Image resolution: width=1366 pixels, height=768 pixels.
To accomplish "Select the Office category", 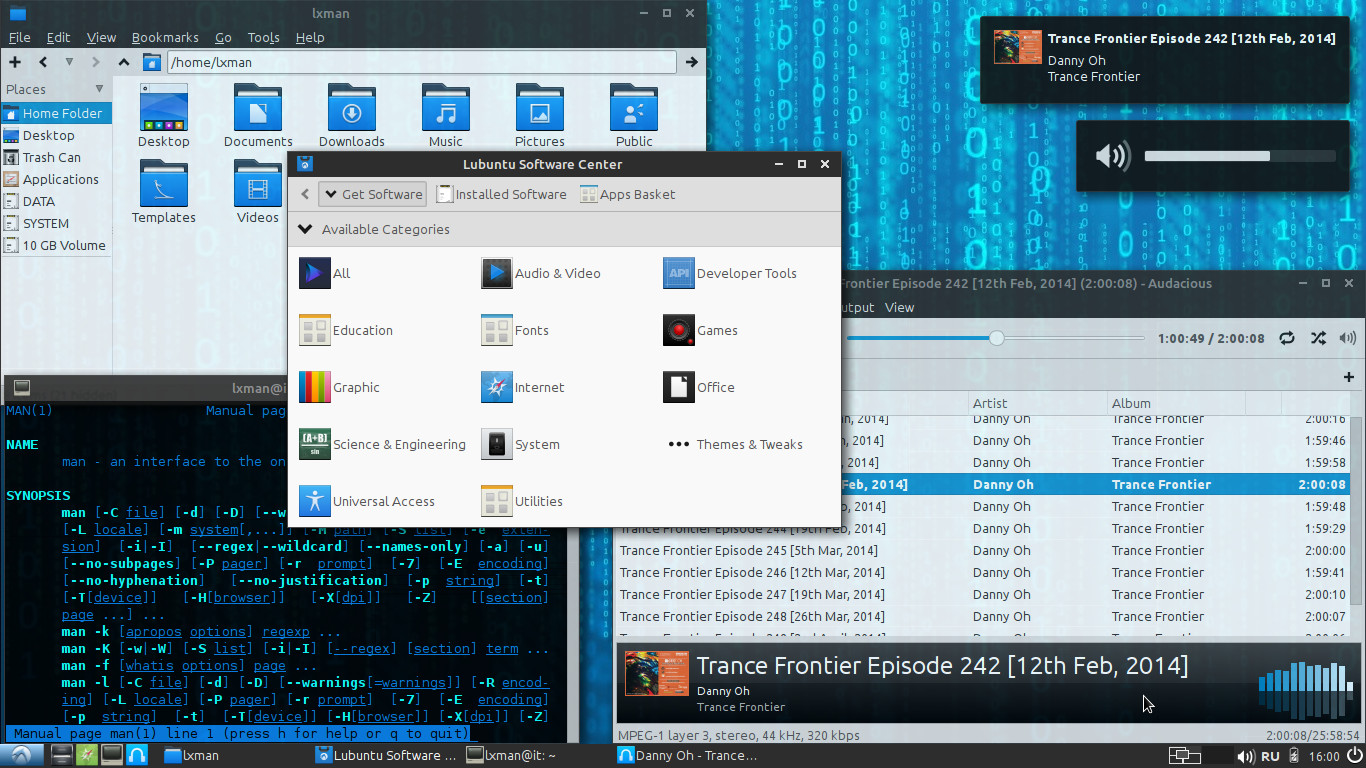I will coord(699,387).
